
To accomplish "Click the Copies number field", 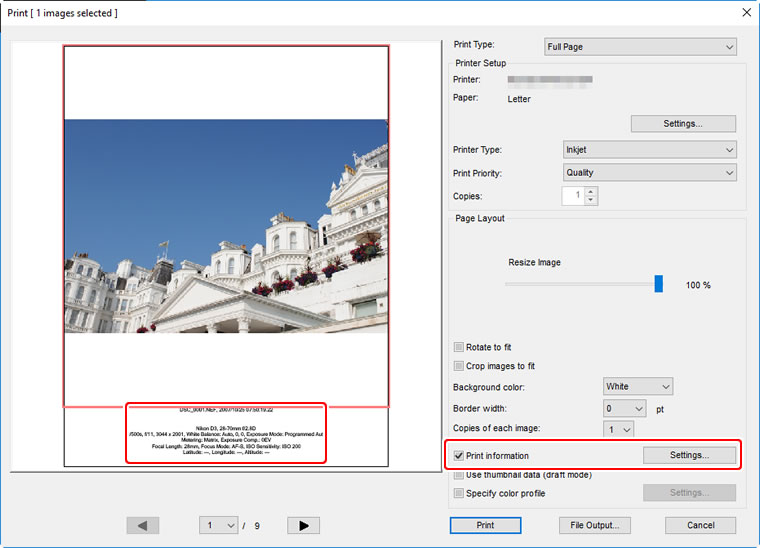I will 573,196.
